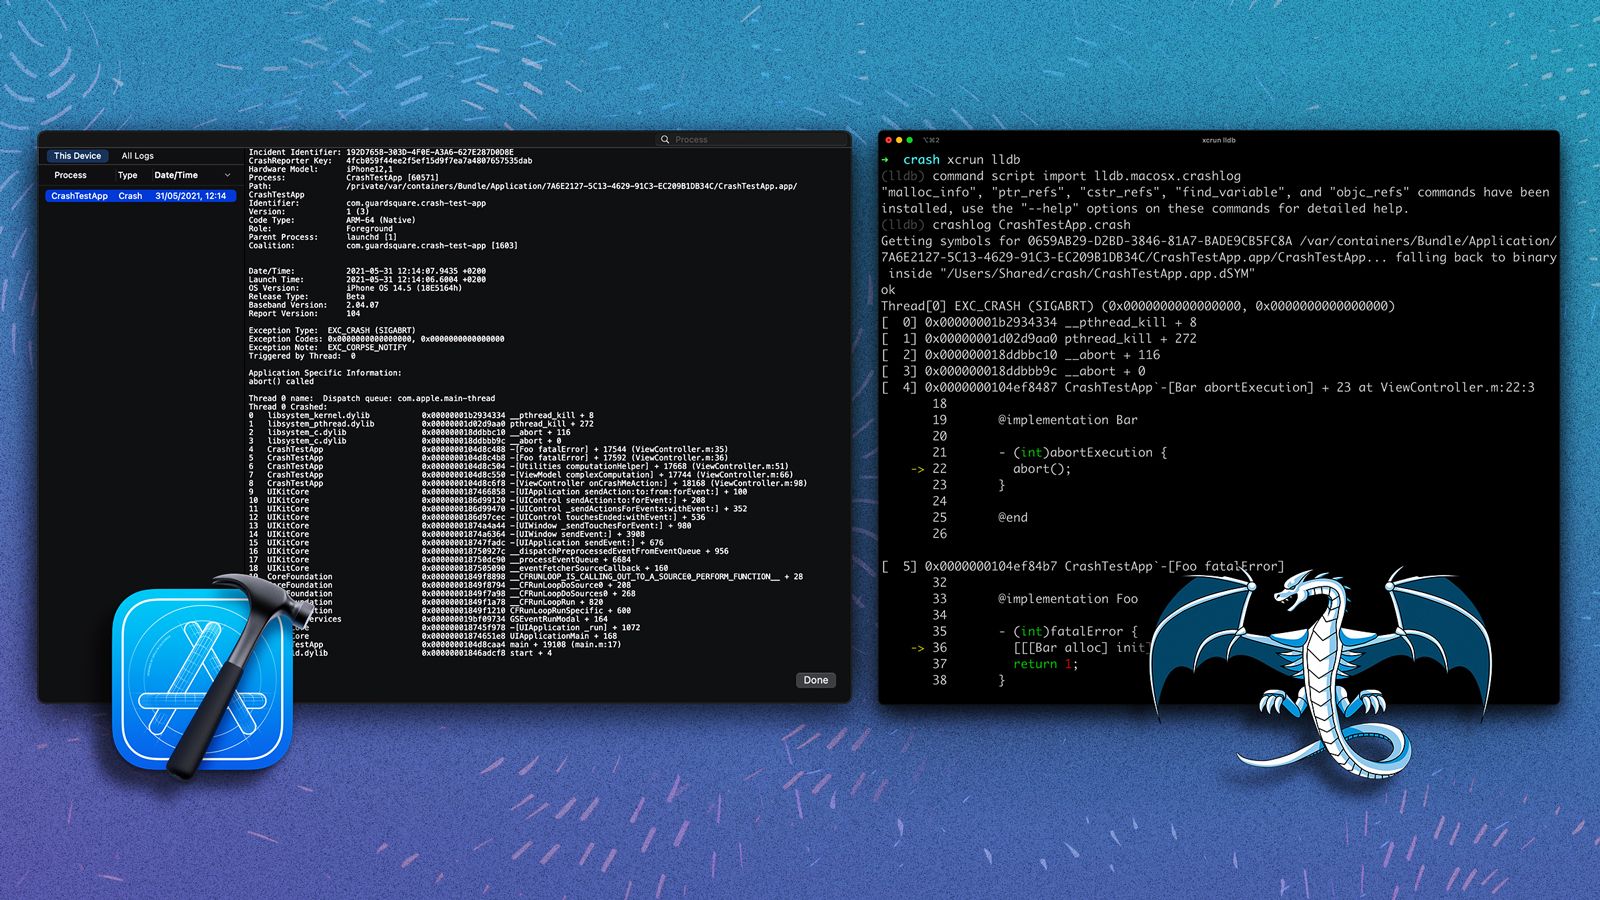This screenshot has height=900, width=1600.
Task: Focus the Process search field
Action: pos(752,139)
